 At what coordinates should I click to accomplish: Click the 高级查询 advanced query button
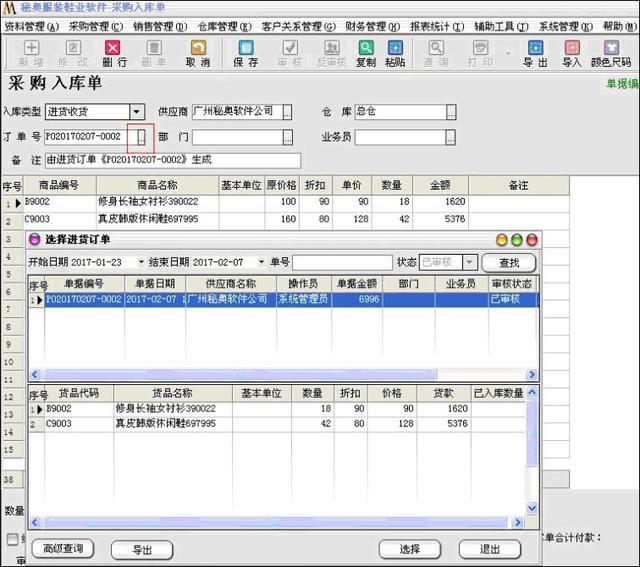63,549
